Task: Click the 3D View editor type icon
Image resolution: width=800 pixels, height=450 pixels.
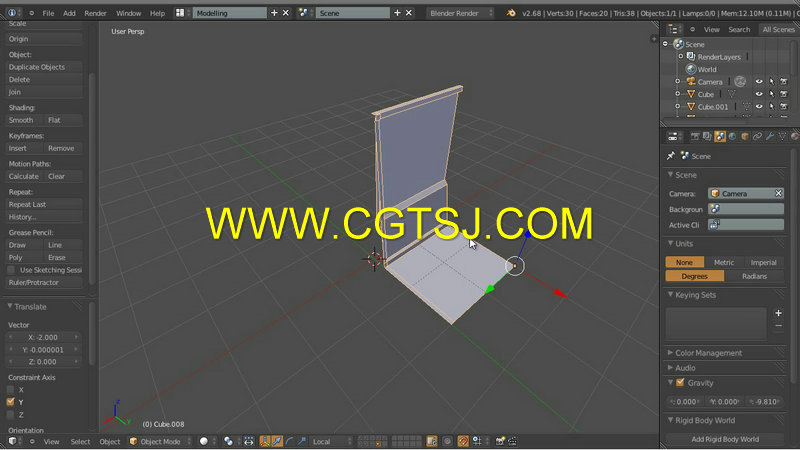Action: [13, 441]
